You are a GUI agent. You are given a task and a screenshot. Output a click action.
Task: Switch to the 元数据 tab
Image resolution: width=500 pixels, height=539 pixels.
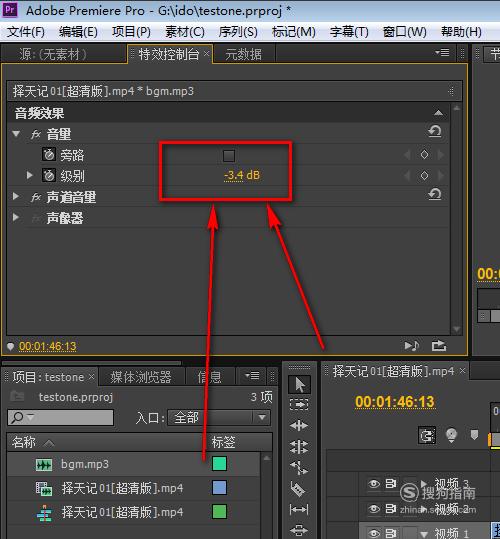(x=243, y=54)
